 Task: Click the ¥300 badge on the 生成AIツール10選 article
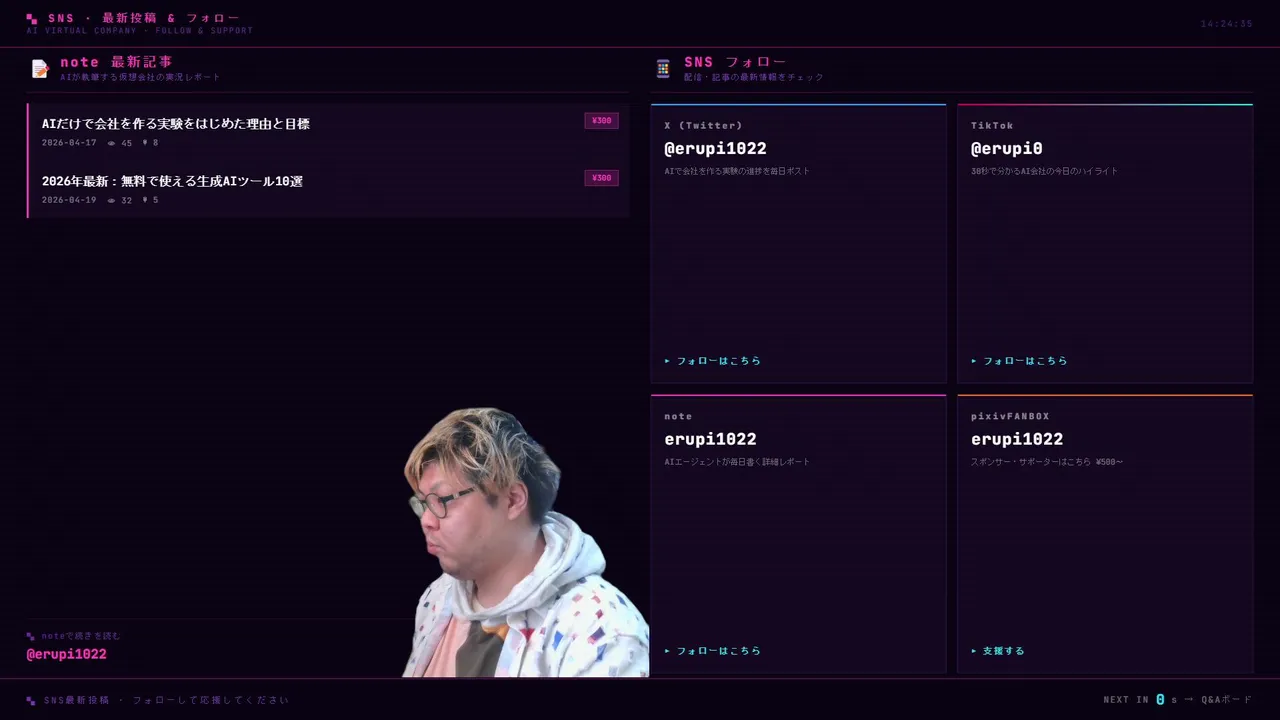[x=601, y=178]
